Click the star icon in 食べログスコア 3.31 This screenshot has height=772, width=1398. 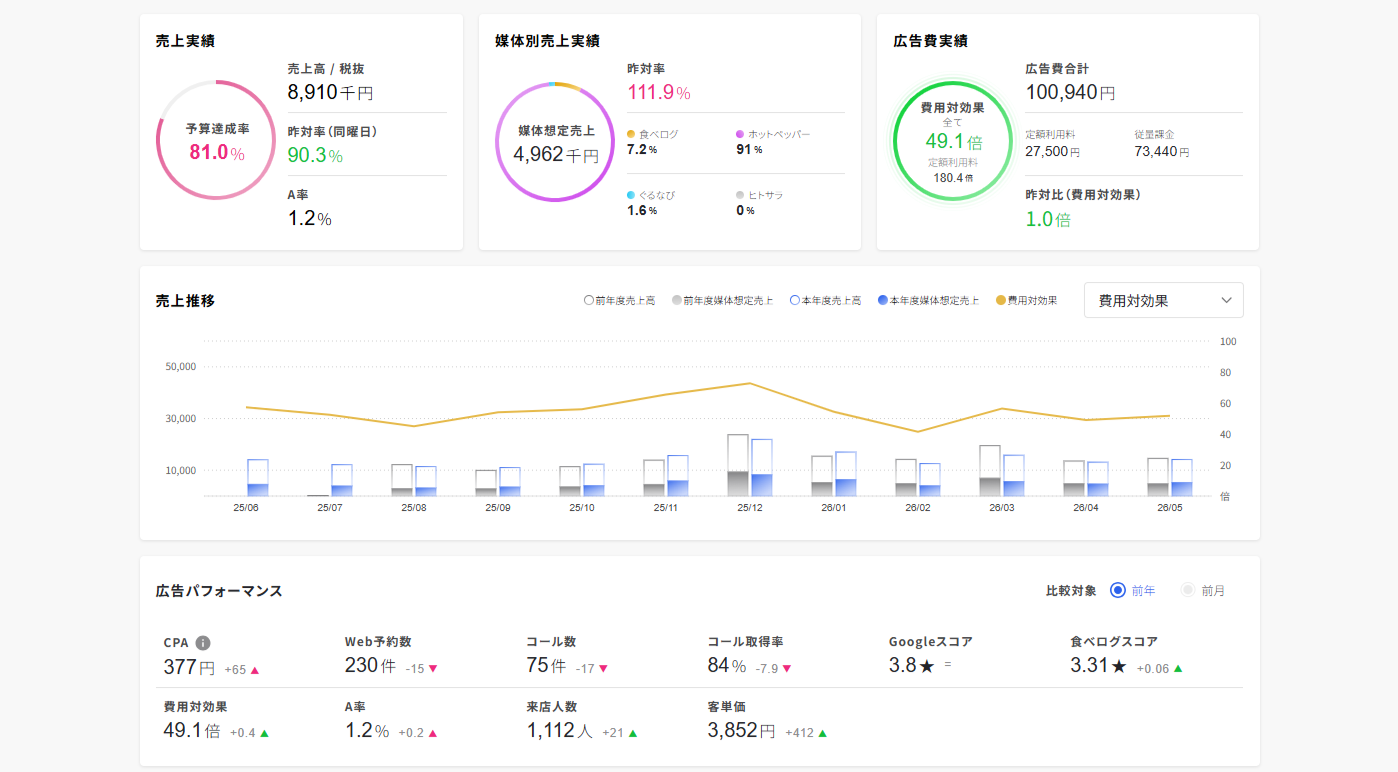pyautogui.click(x=1119, y=667)
